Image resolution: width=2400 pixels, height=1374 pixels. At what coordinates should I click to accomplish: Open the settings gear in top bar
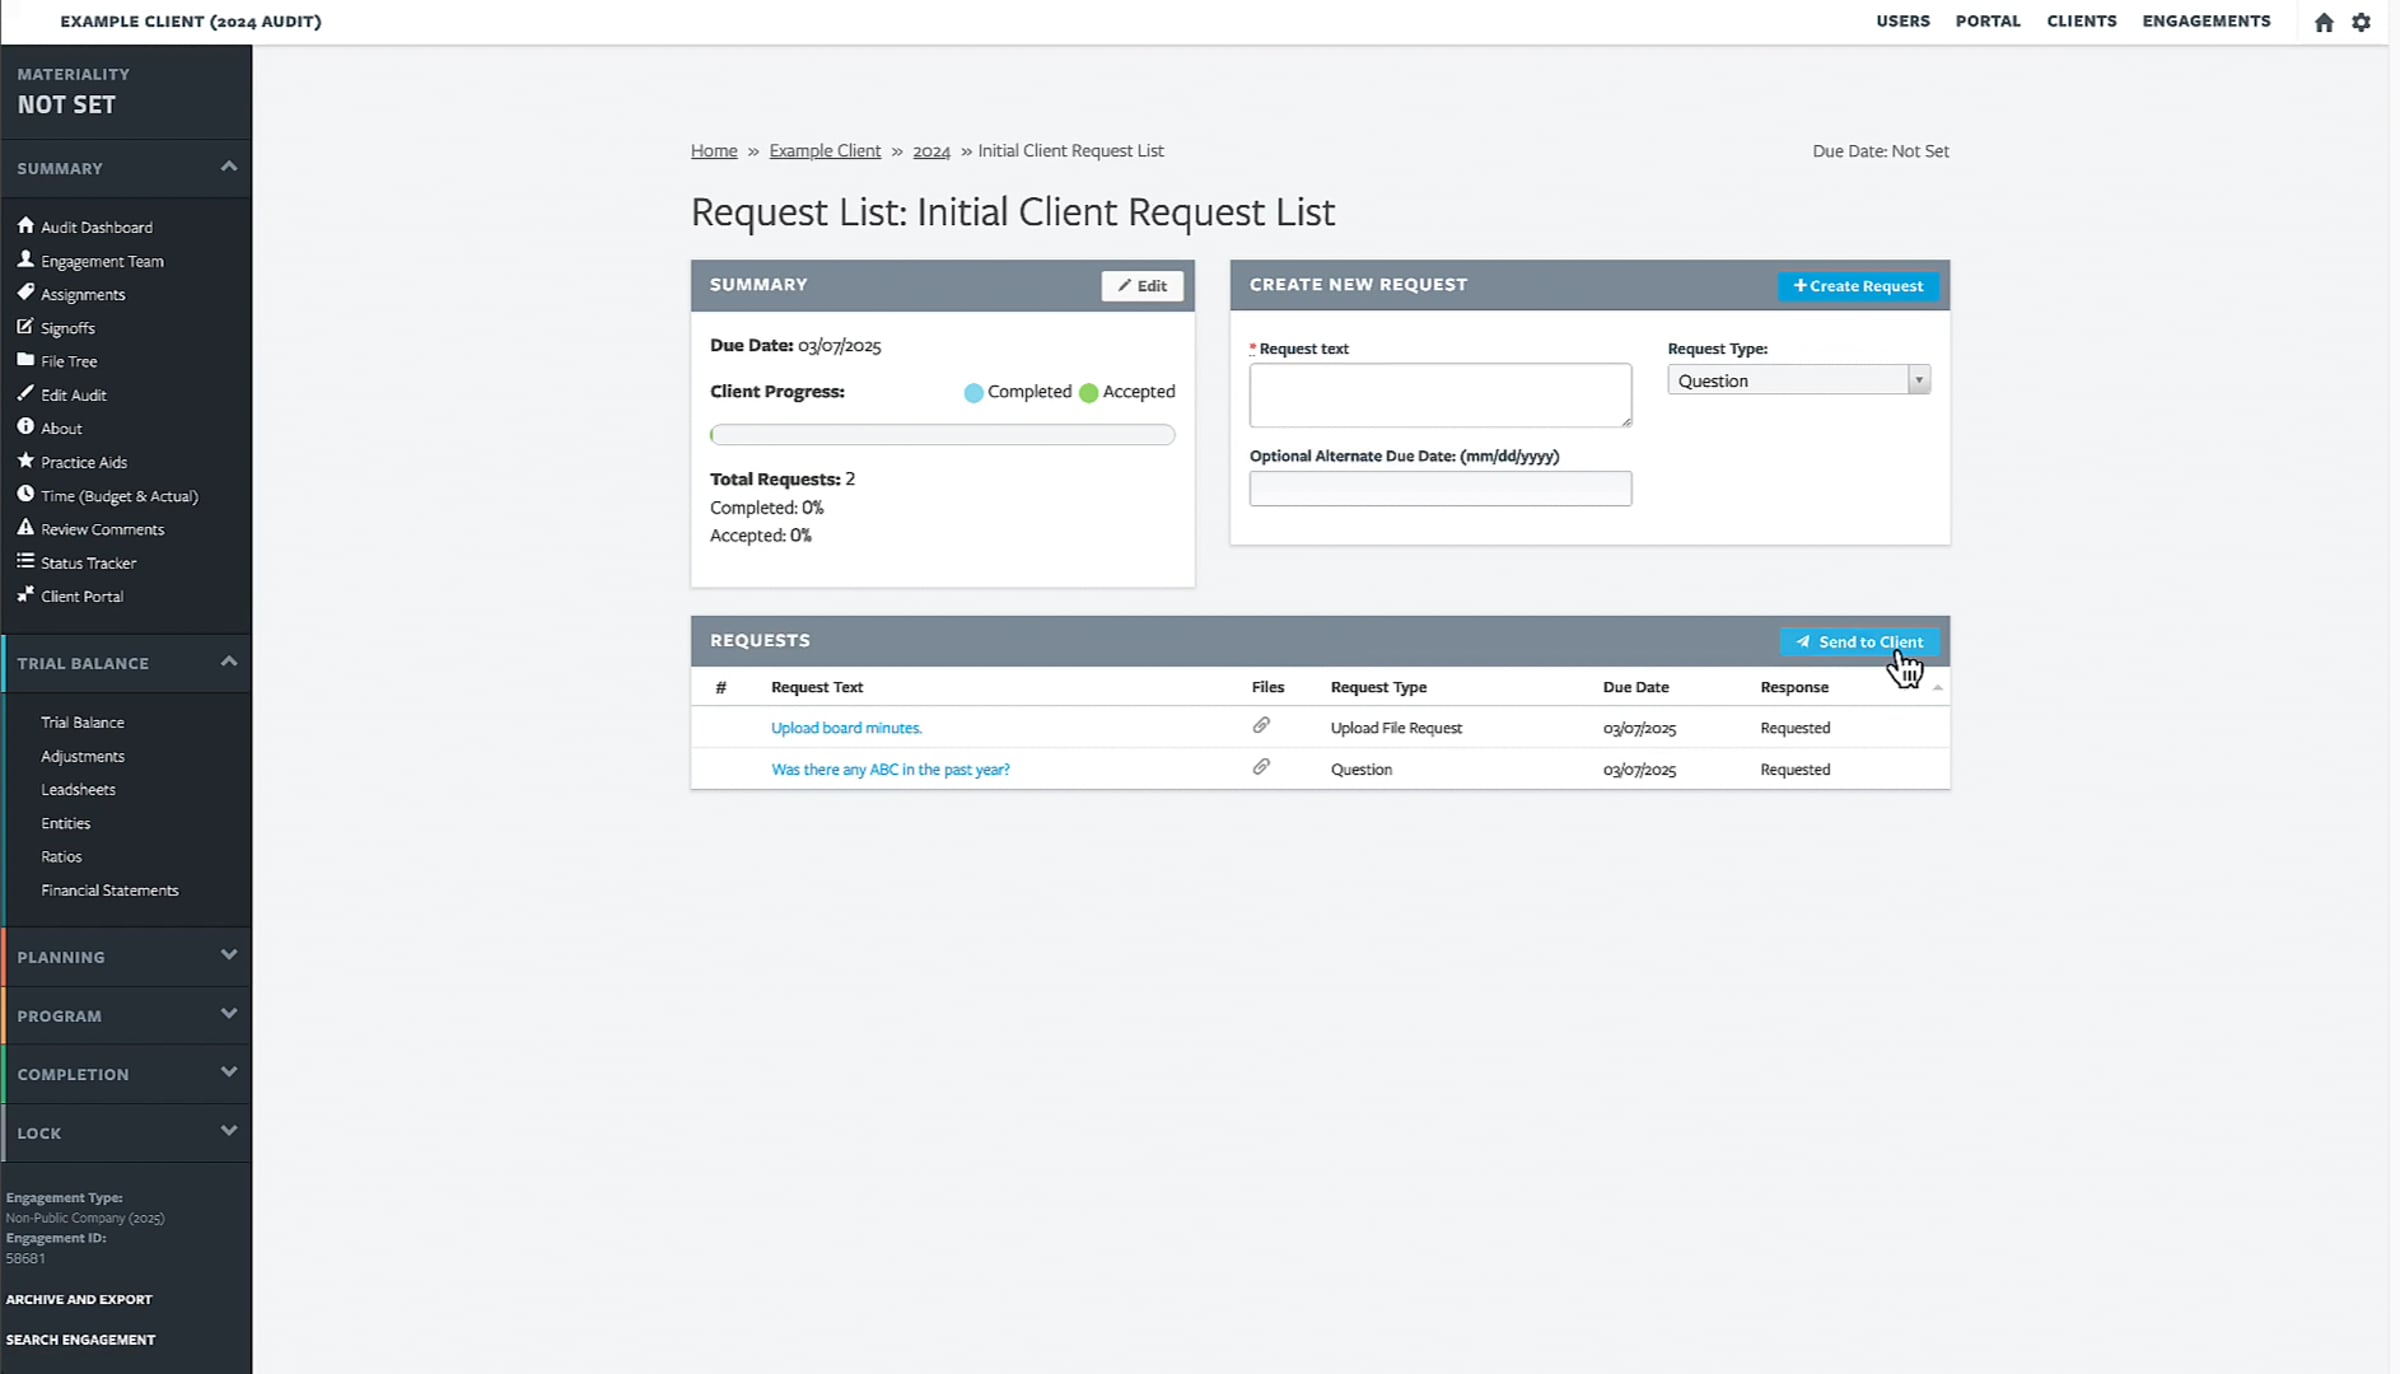click(2361, 21)
